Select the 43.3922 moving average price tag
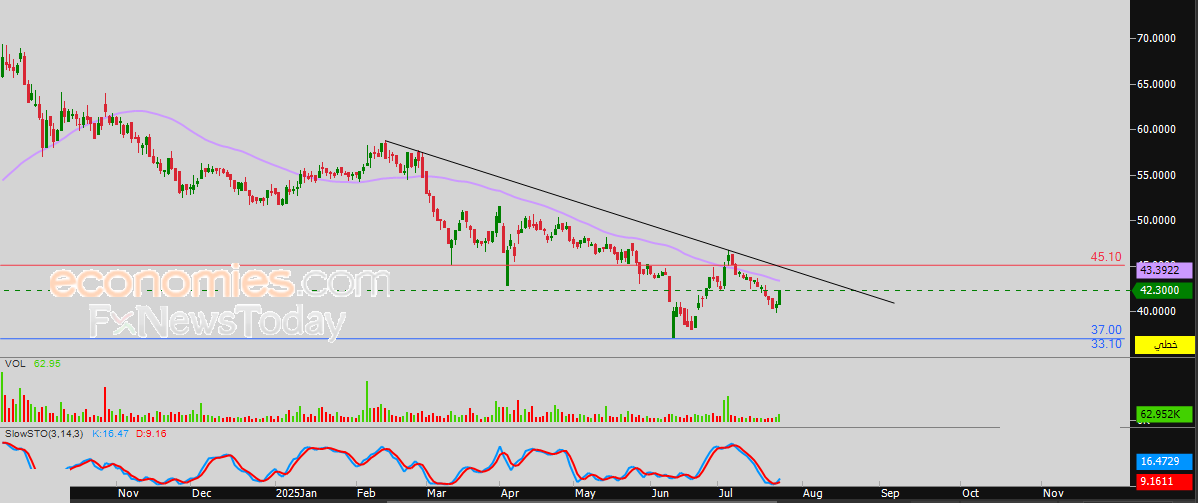The width and height of the screenshot is (1198, 503). point(1164,270)
